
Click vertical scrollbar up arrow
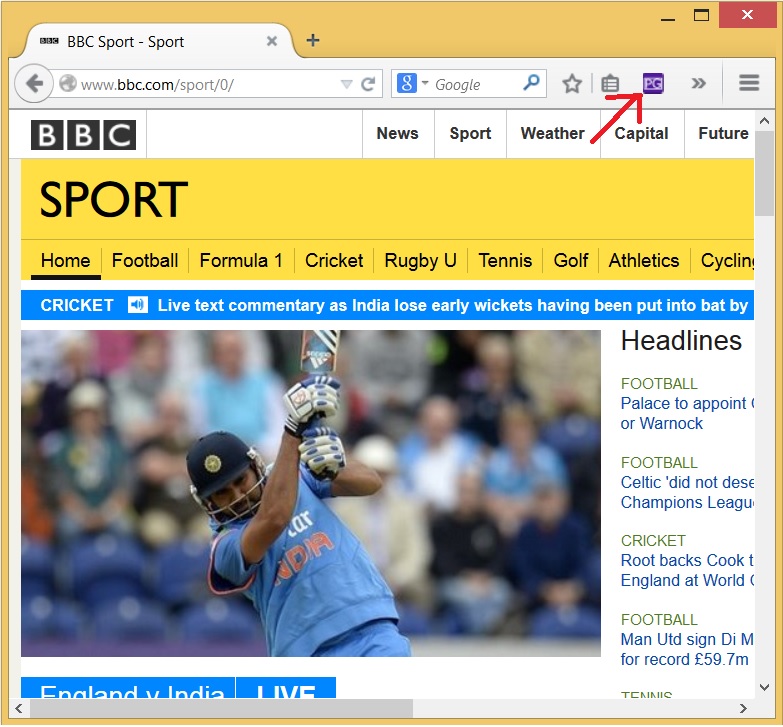(x=764, y=120)
